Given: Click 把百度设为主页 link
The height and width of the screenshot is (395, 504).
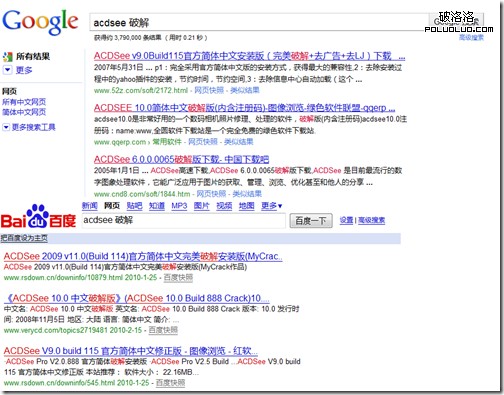Looking at the screenshot, I should coord(24,238).
